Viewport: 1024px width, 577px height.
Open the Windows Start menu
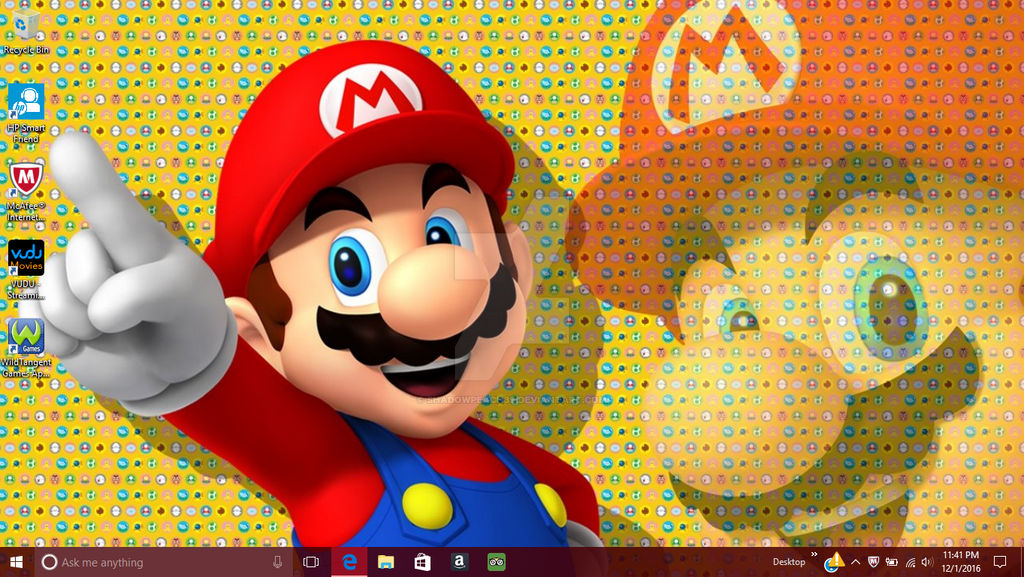(x=16, y=562)
